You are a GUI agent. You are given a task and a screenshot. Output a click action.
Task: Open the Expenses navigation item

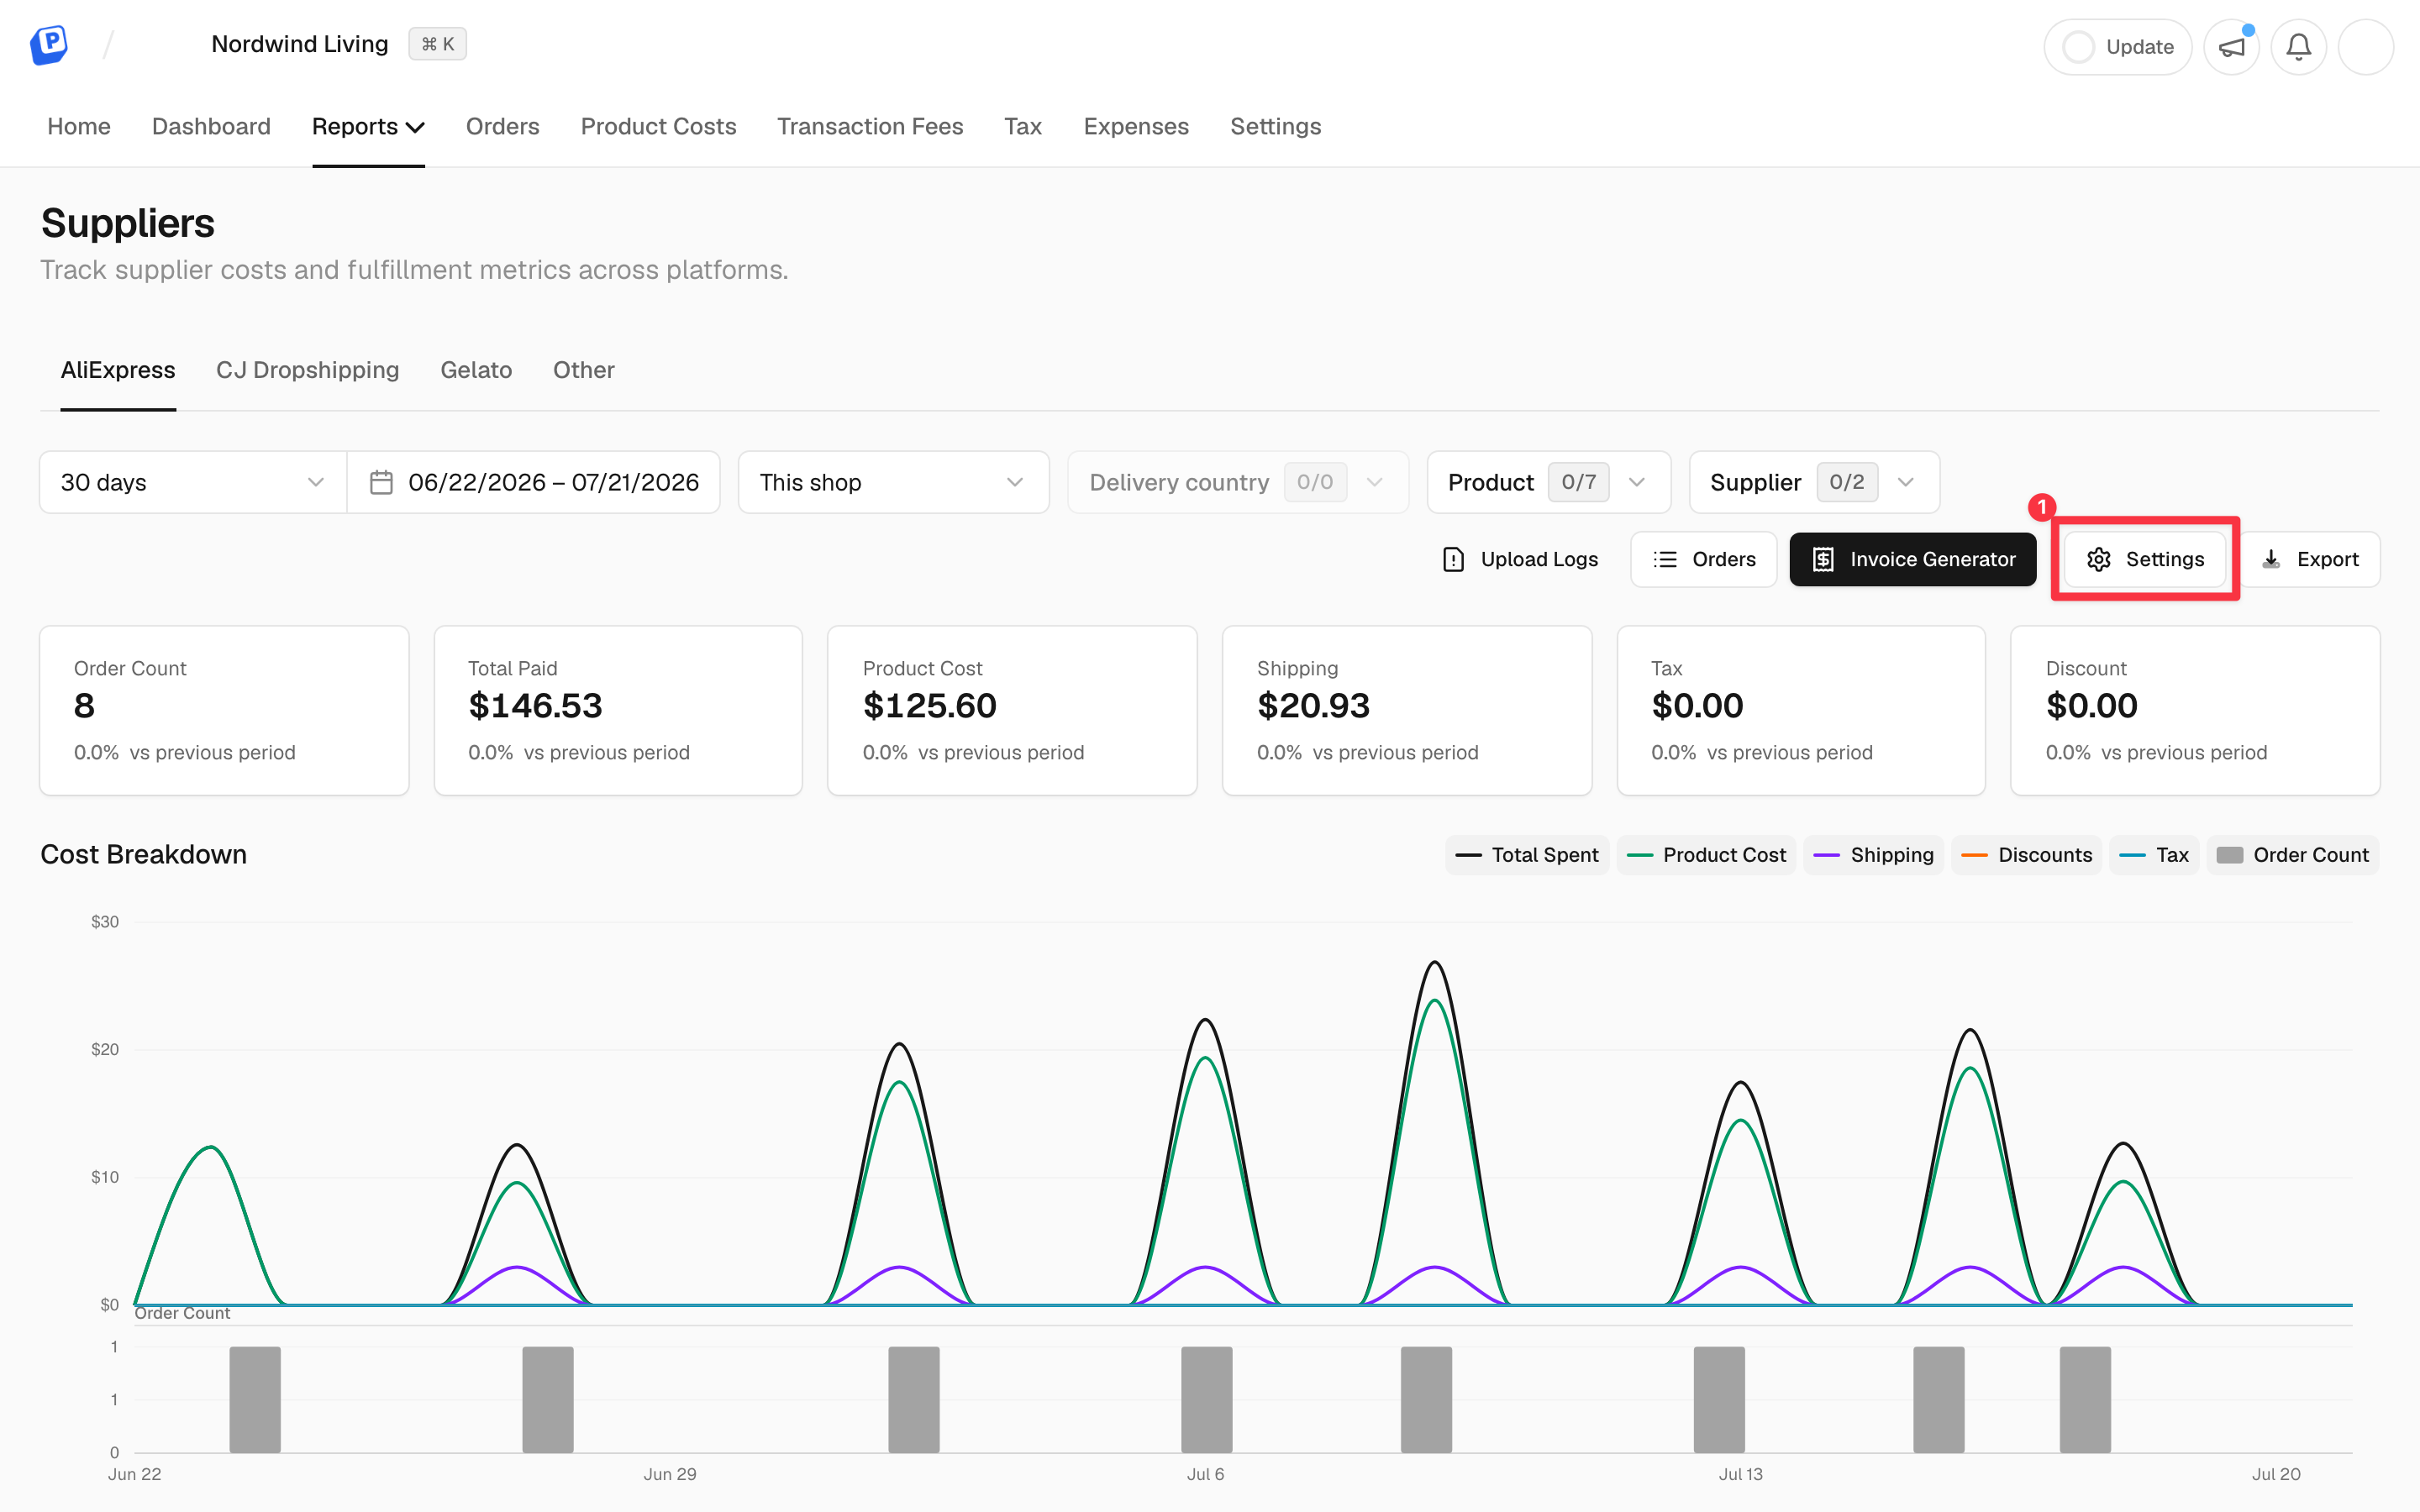coord(1136,126)
